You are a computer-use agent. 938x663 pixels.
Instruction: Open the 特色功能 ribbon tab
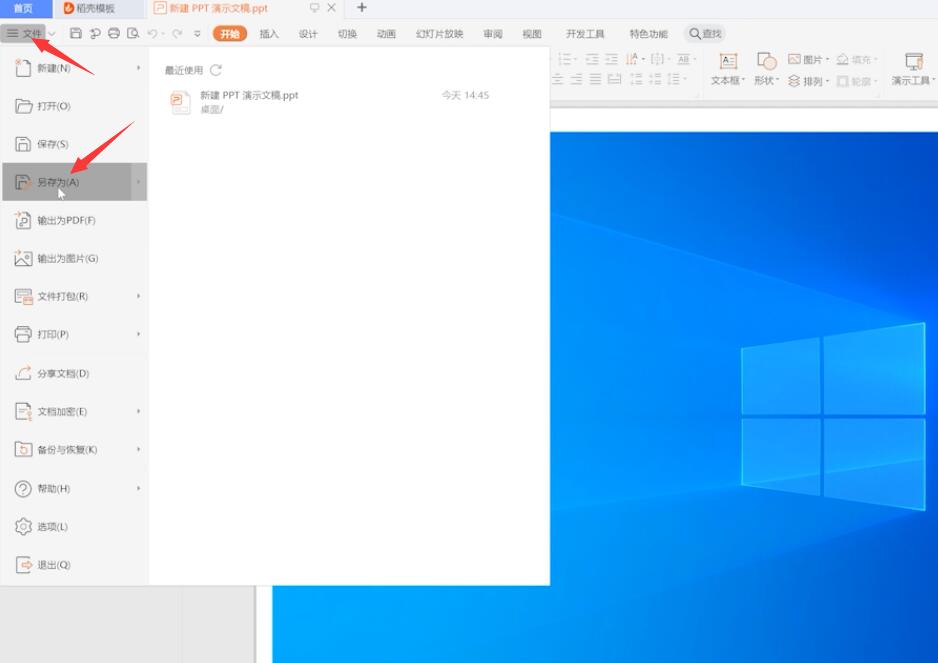[x=648, y=34]
